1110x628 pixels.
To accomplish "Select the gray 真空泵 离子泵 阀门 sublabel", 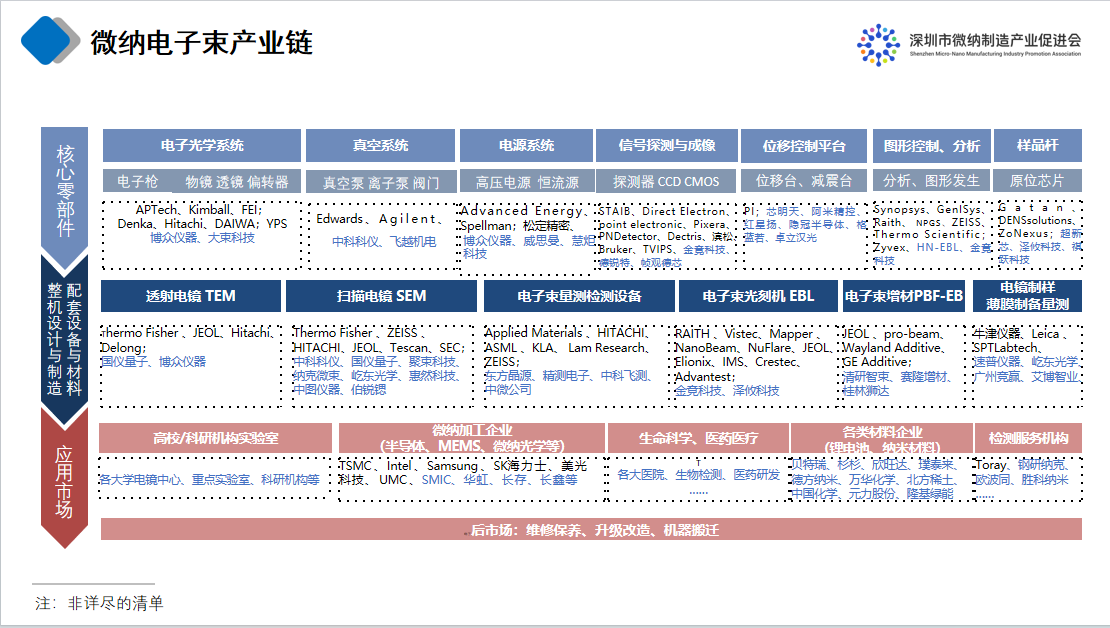I will tap(380, 183).
